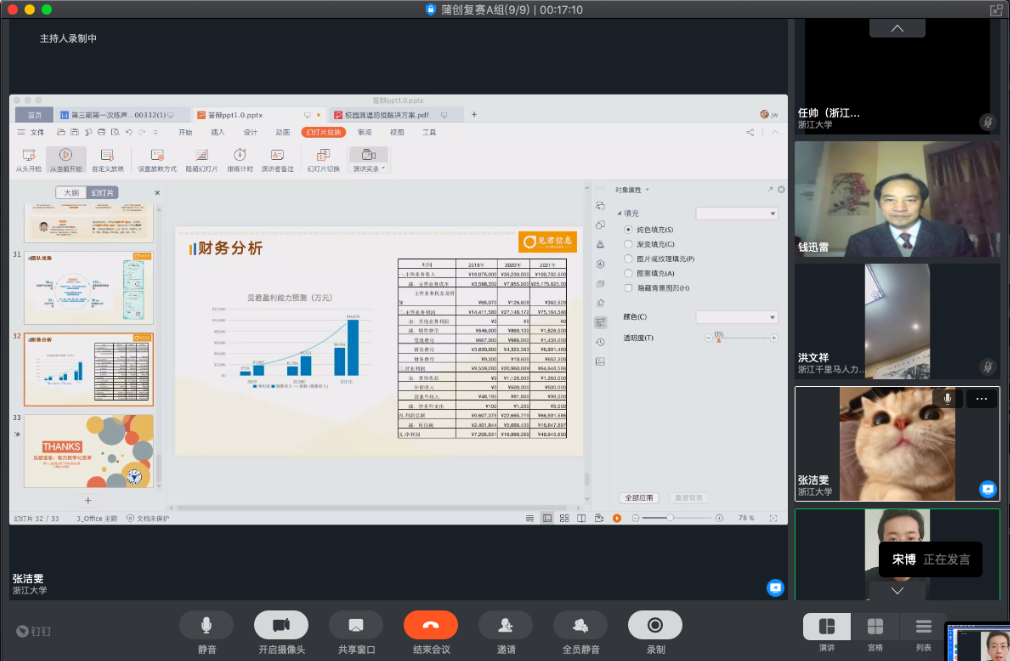Select 图案填充(A) pattern fill radio
The image size is (1010, 661).
click(628, 273)
